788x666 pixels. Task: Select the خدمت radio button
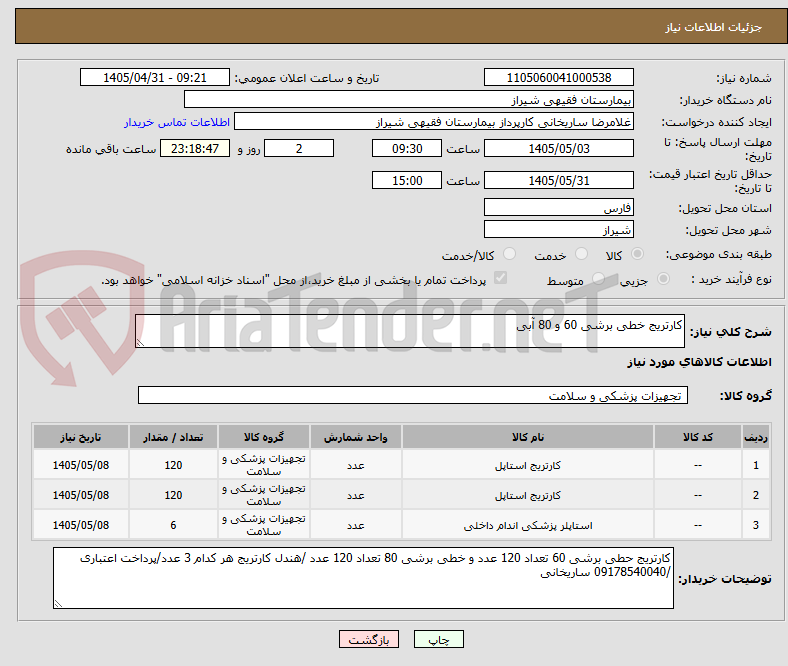point(581,254)
